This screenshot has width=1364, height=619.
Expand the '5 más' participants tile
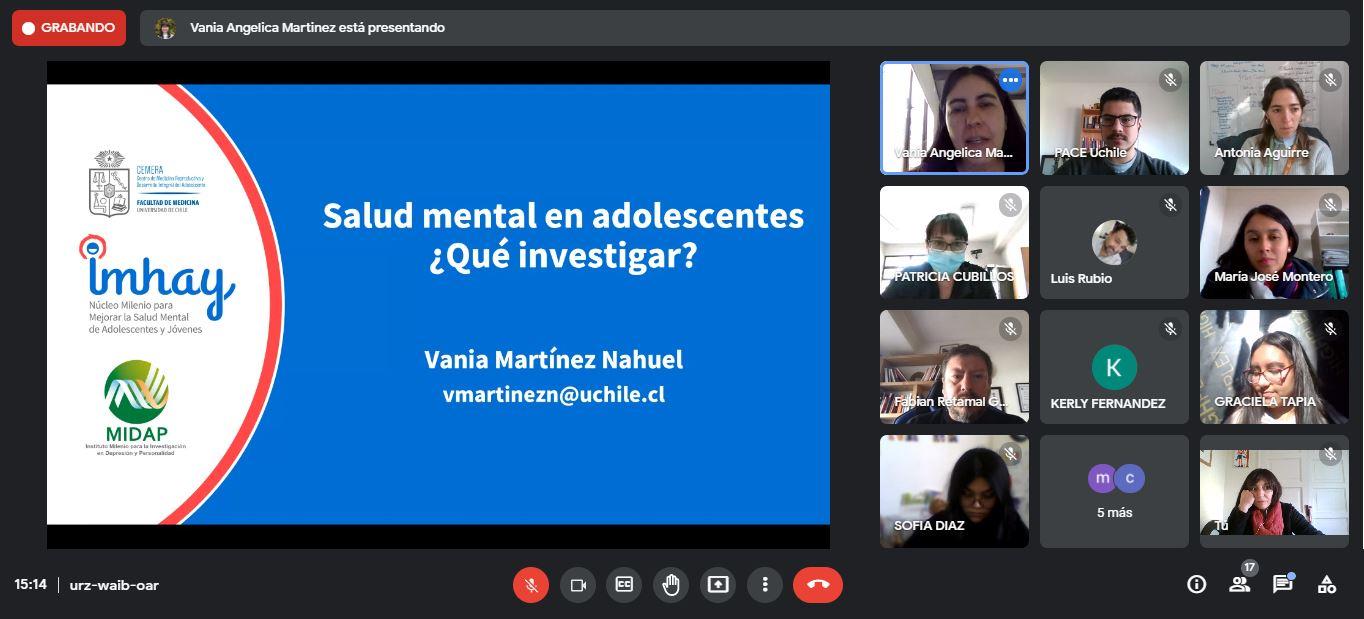coord(1114,492)
